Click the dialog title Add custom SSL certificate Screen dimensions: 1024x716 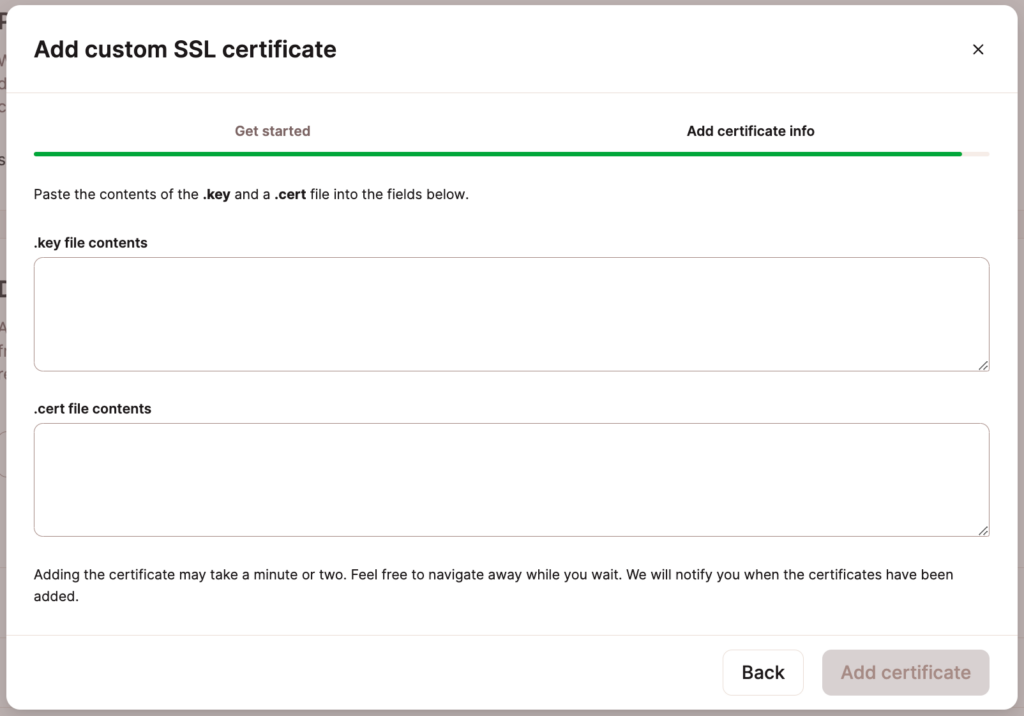185,49
